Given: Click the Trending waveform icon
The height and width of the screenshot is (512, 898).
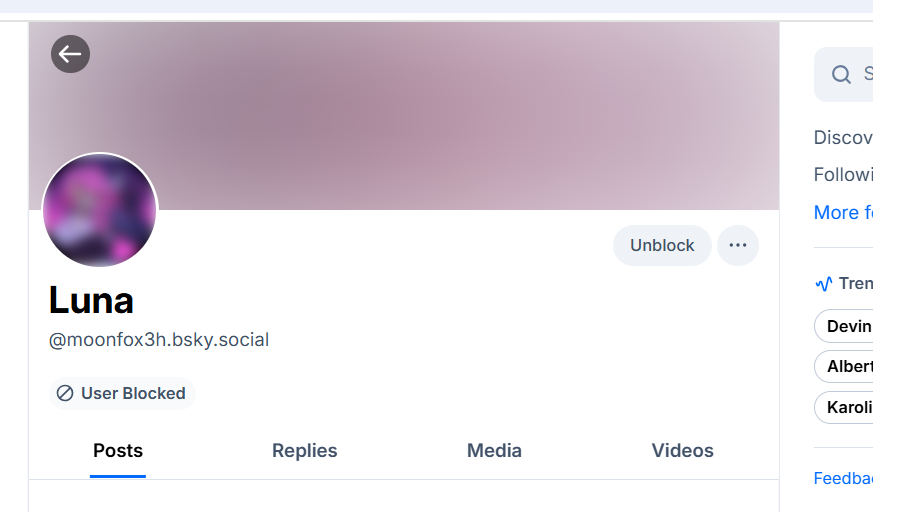Looking at the screenshot, I should tap(824, 283).
